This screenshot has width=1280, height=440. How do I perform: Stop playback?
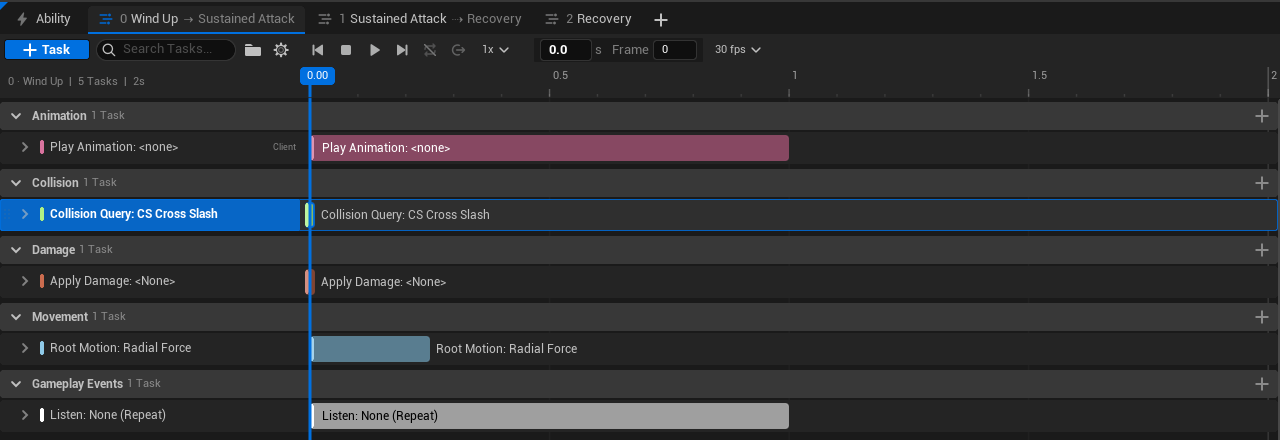[x=346, y=50]
